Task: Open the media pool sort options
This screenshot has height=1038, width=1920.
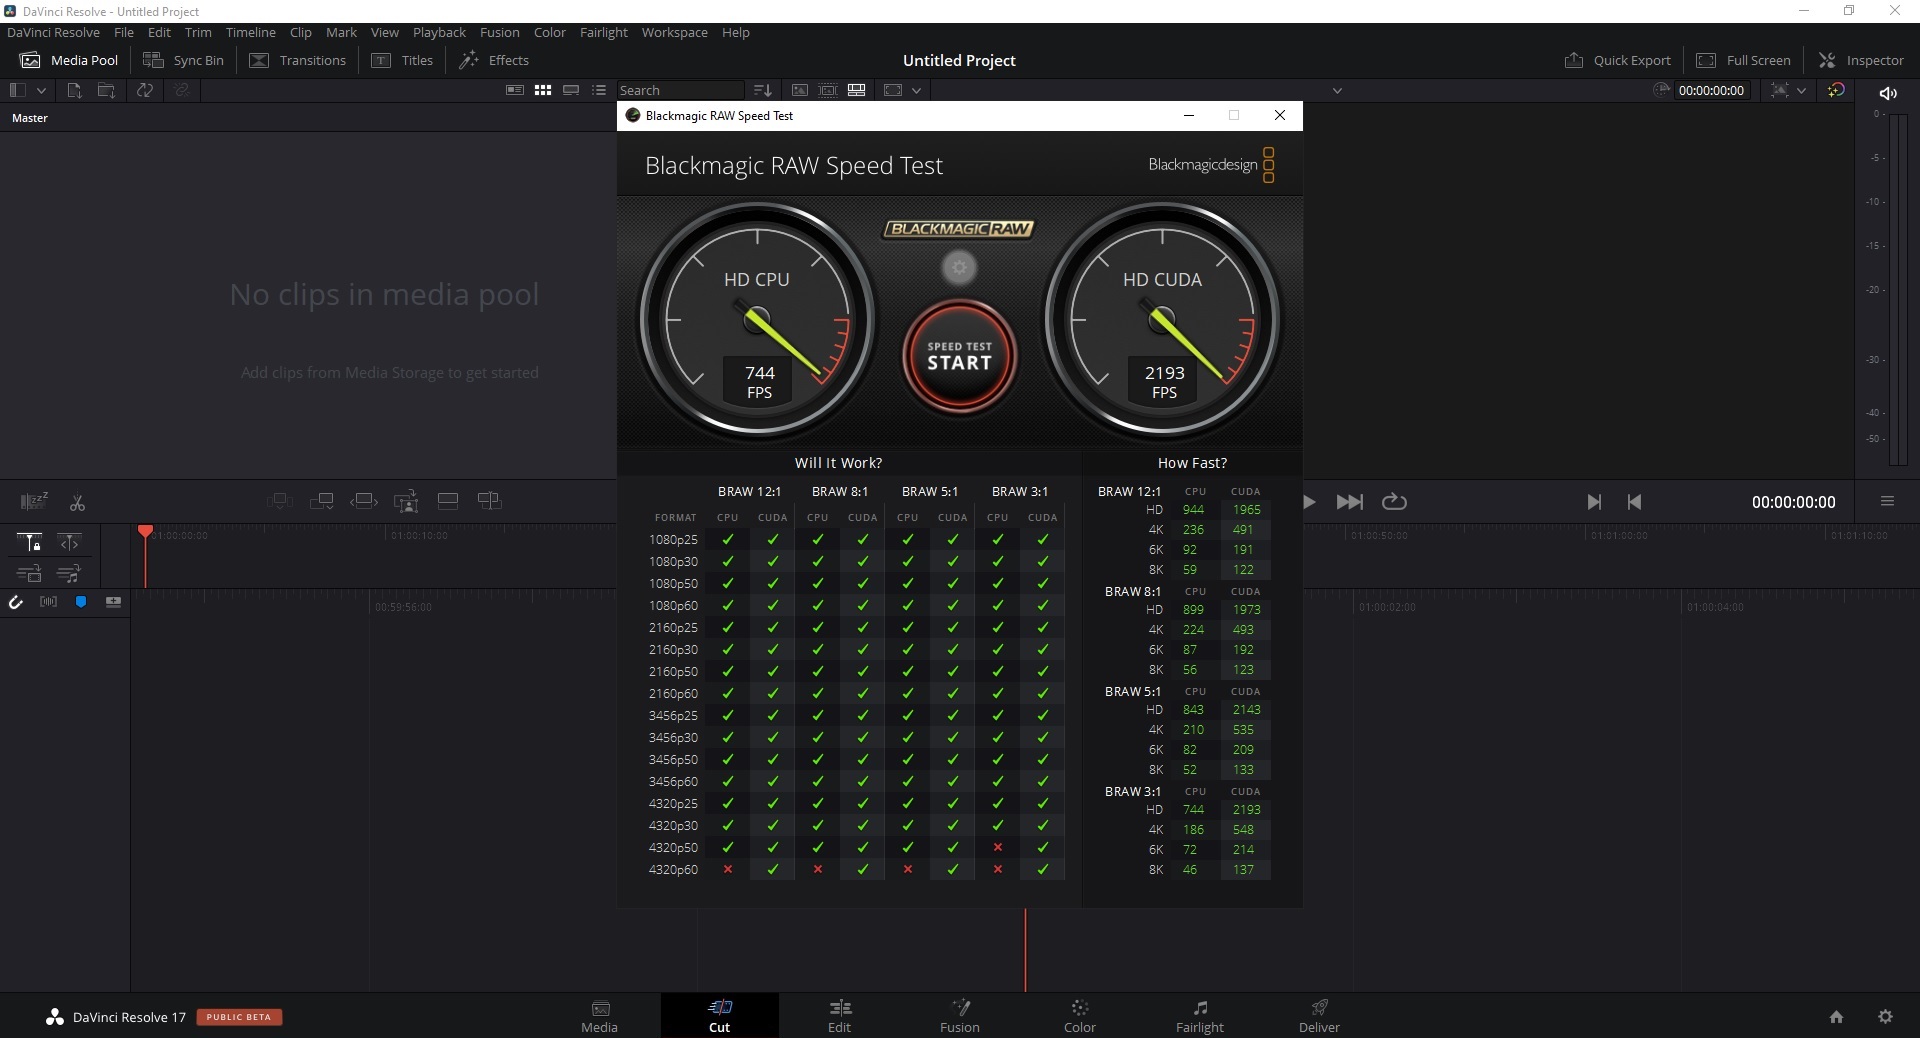Action: (x=762, y=90)
